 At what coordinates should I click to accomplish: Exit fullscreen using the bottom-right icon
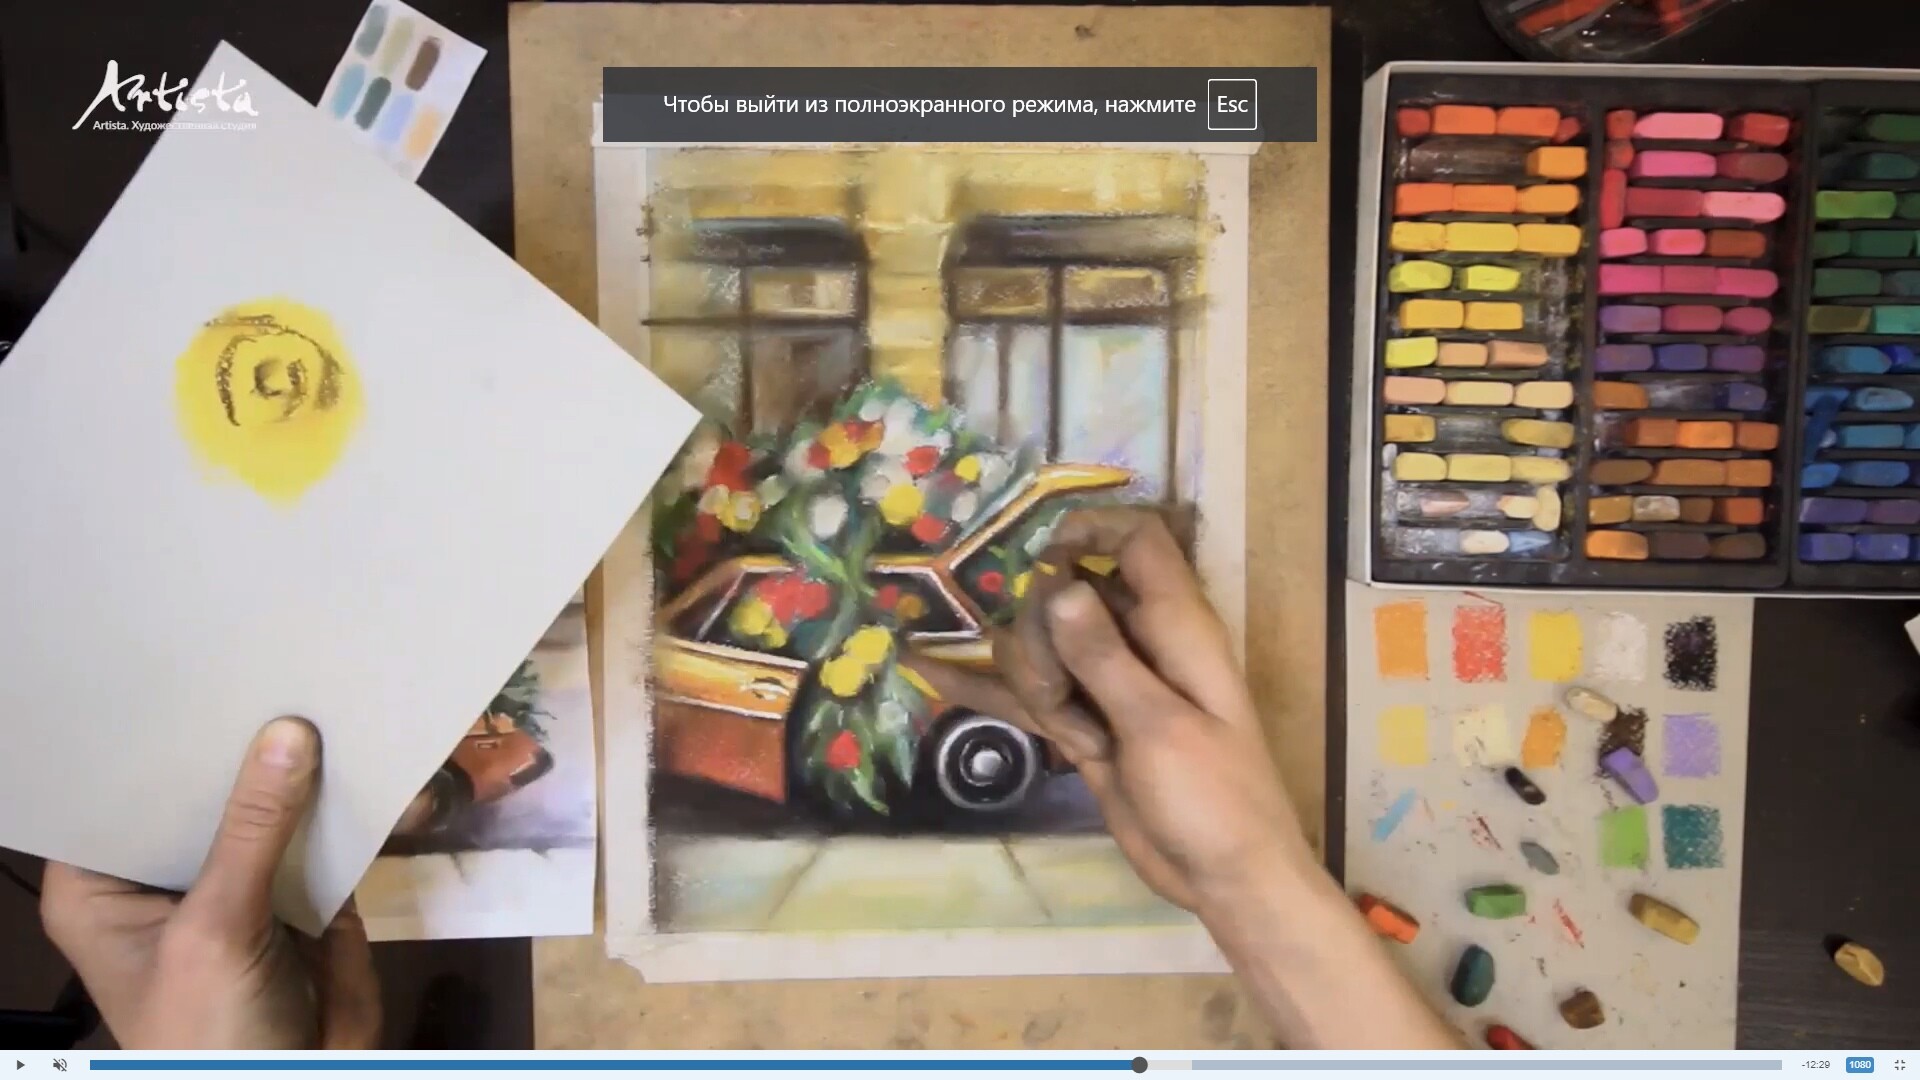tap(1900, 1065)
